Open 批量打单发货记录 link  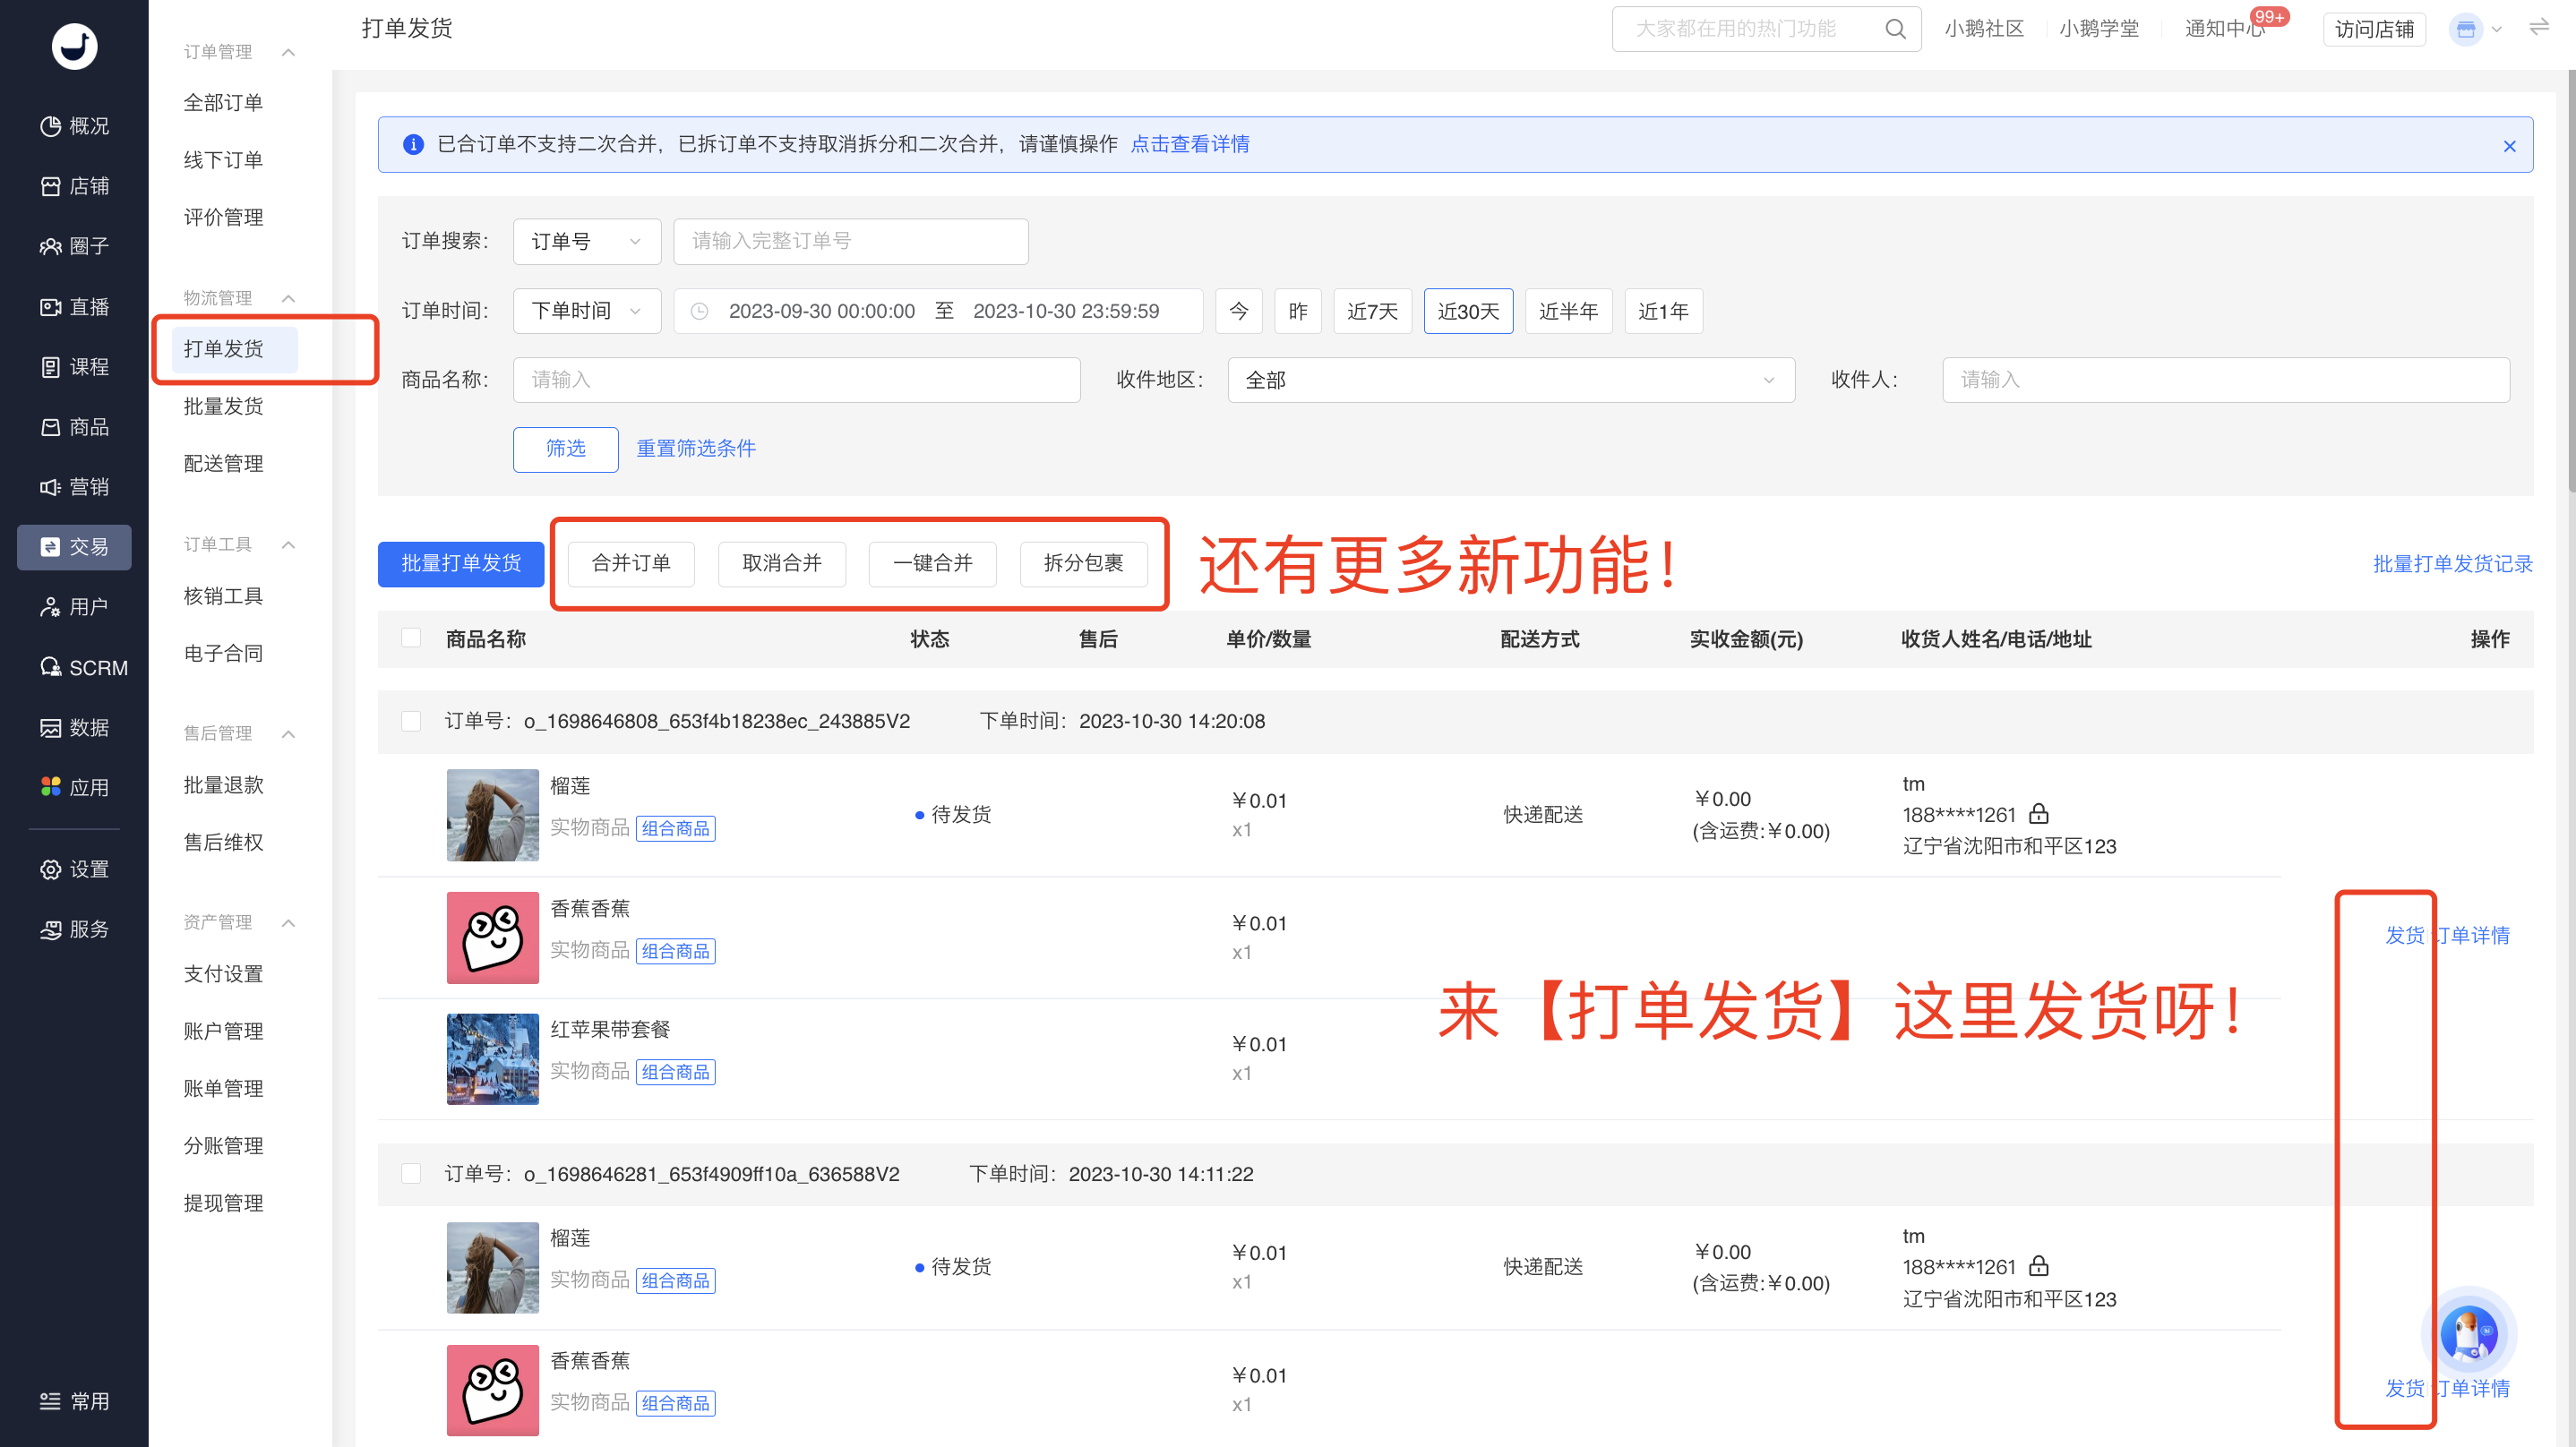(2453, 564)
